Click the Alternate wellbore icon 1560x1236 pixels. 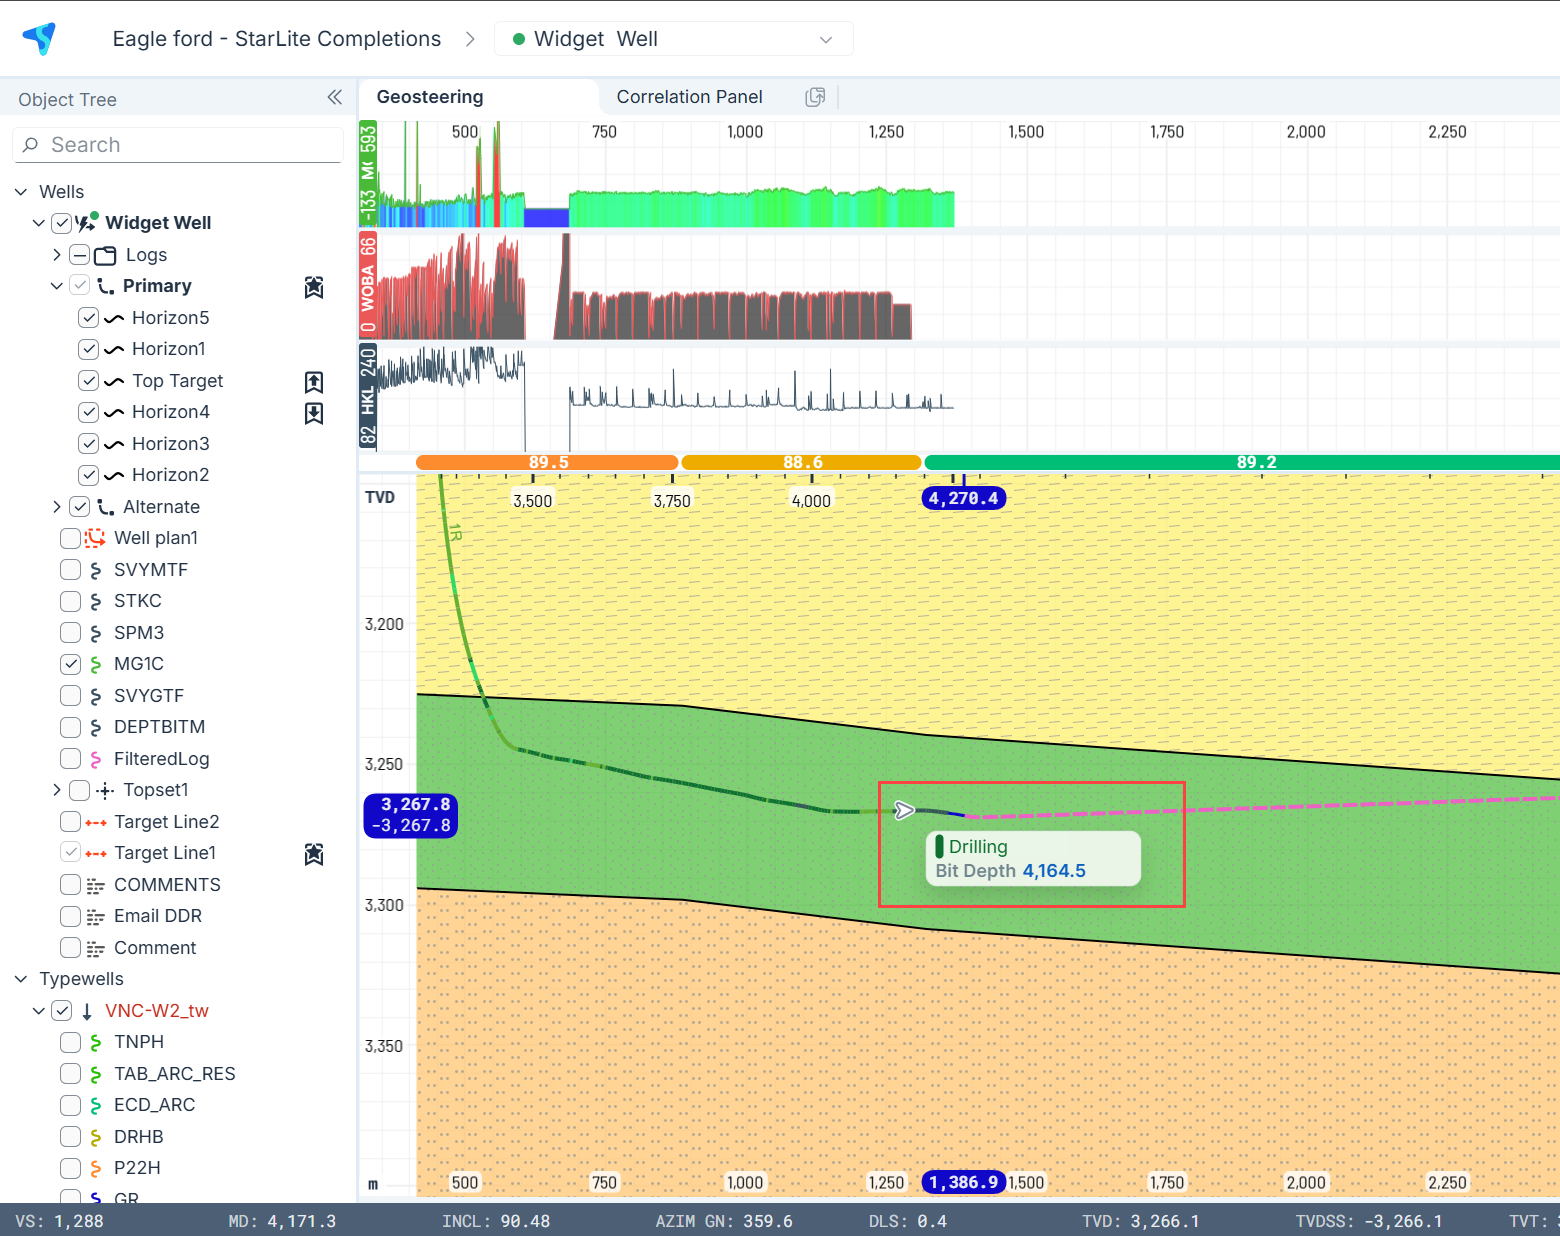[x=105, y=507]
